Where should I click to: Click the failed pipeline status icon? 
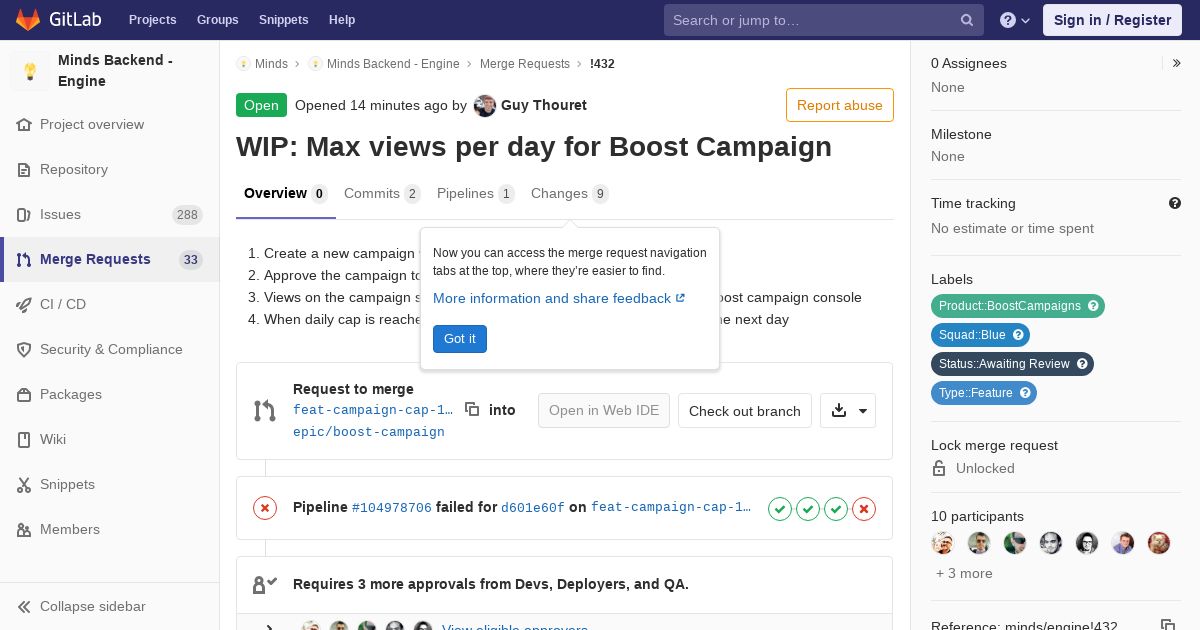(x=265, y=508)
